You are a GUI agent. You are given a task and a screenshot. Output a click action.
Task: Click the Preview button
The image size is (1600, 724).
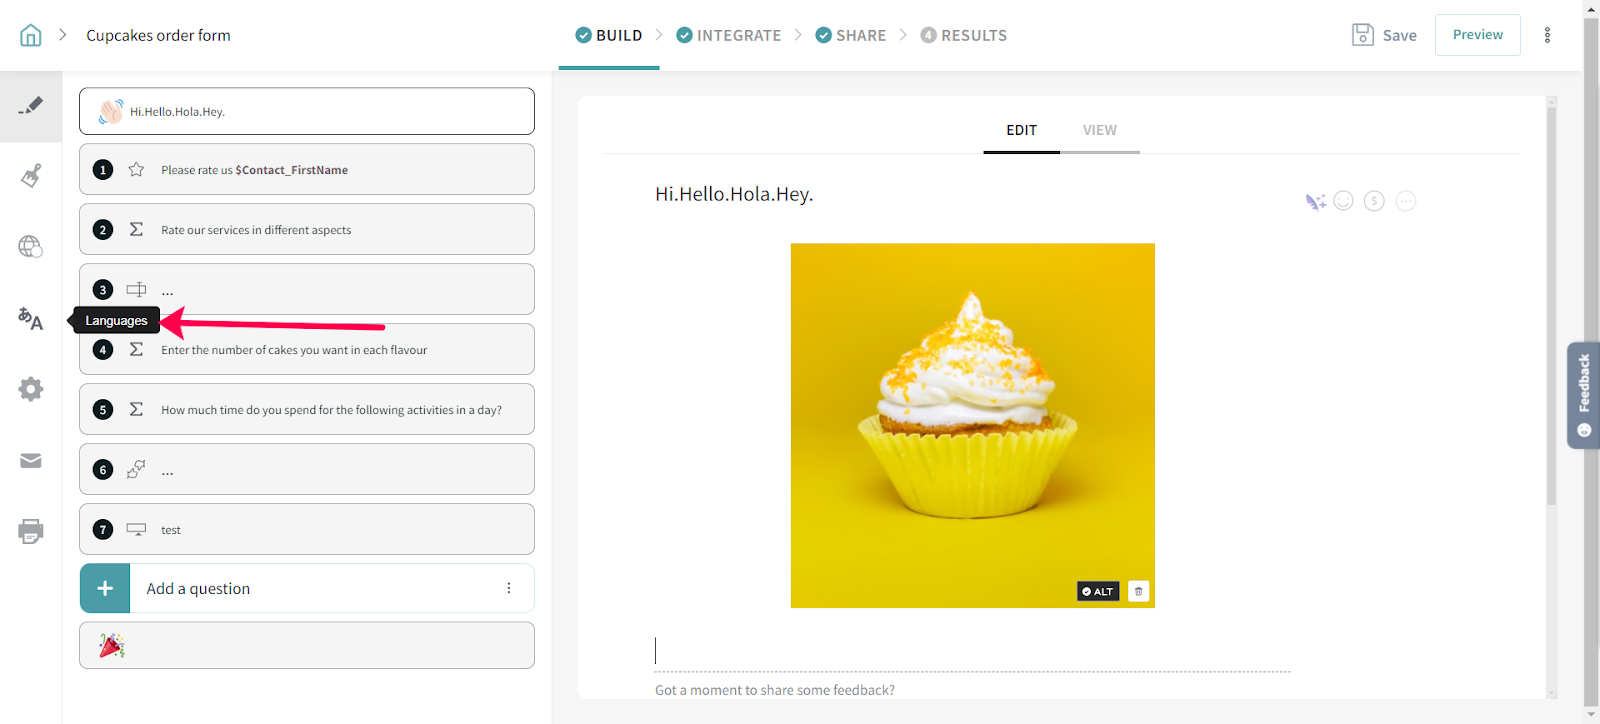(1477, 35)
